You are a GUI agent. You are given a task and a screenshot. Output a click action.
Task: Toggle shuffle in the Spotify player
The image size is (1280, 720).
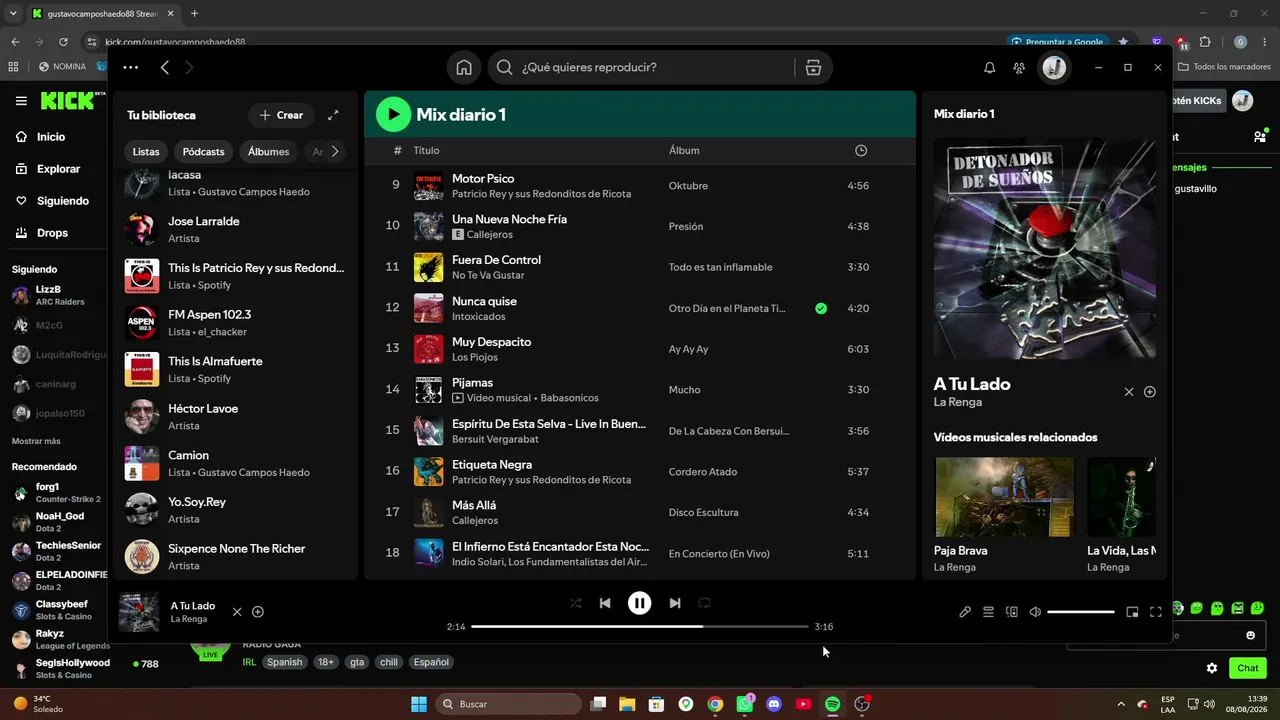click(x=575, y=603)
